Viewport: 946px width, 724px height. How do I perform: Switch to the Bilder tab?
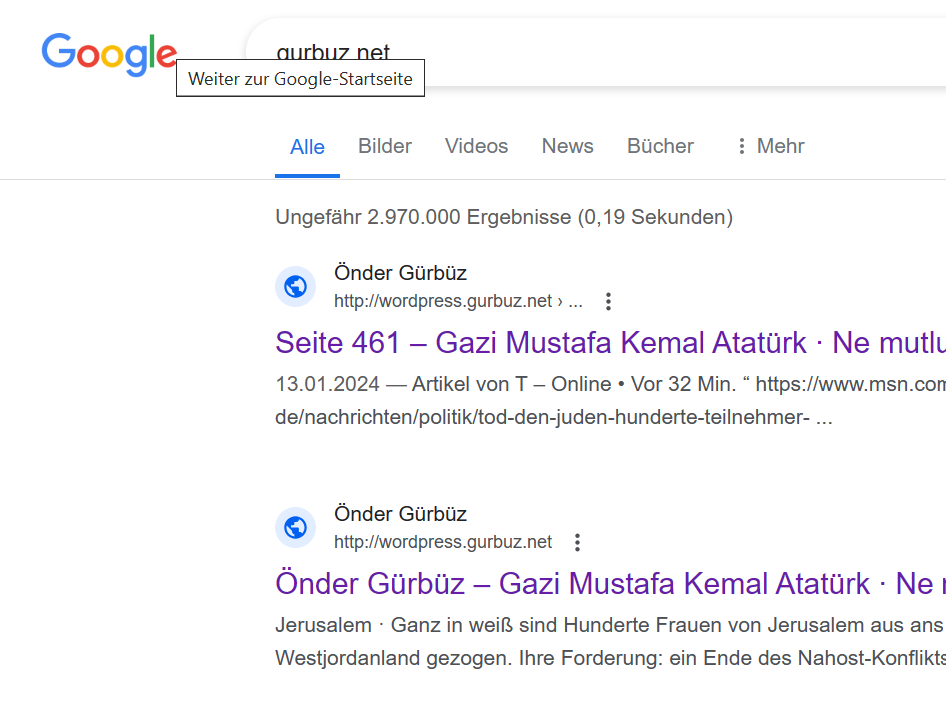385,146
